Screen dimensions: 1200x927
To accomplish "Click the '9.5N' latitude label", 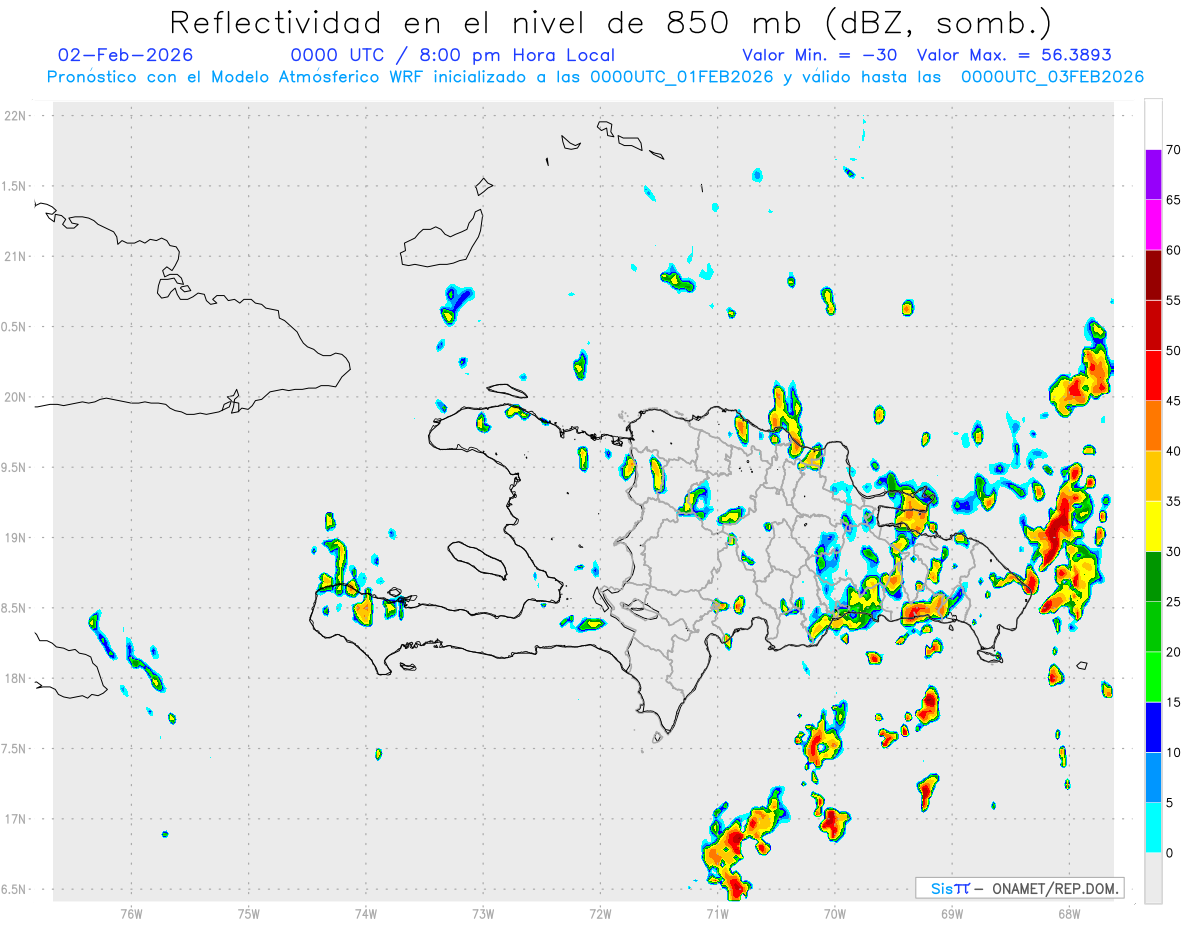I will pos(15,467).
